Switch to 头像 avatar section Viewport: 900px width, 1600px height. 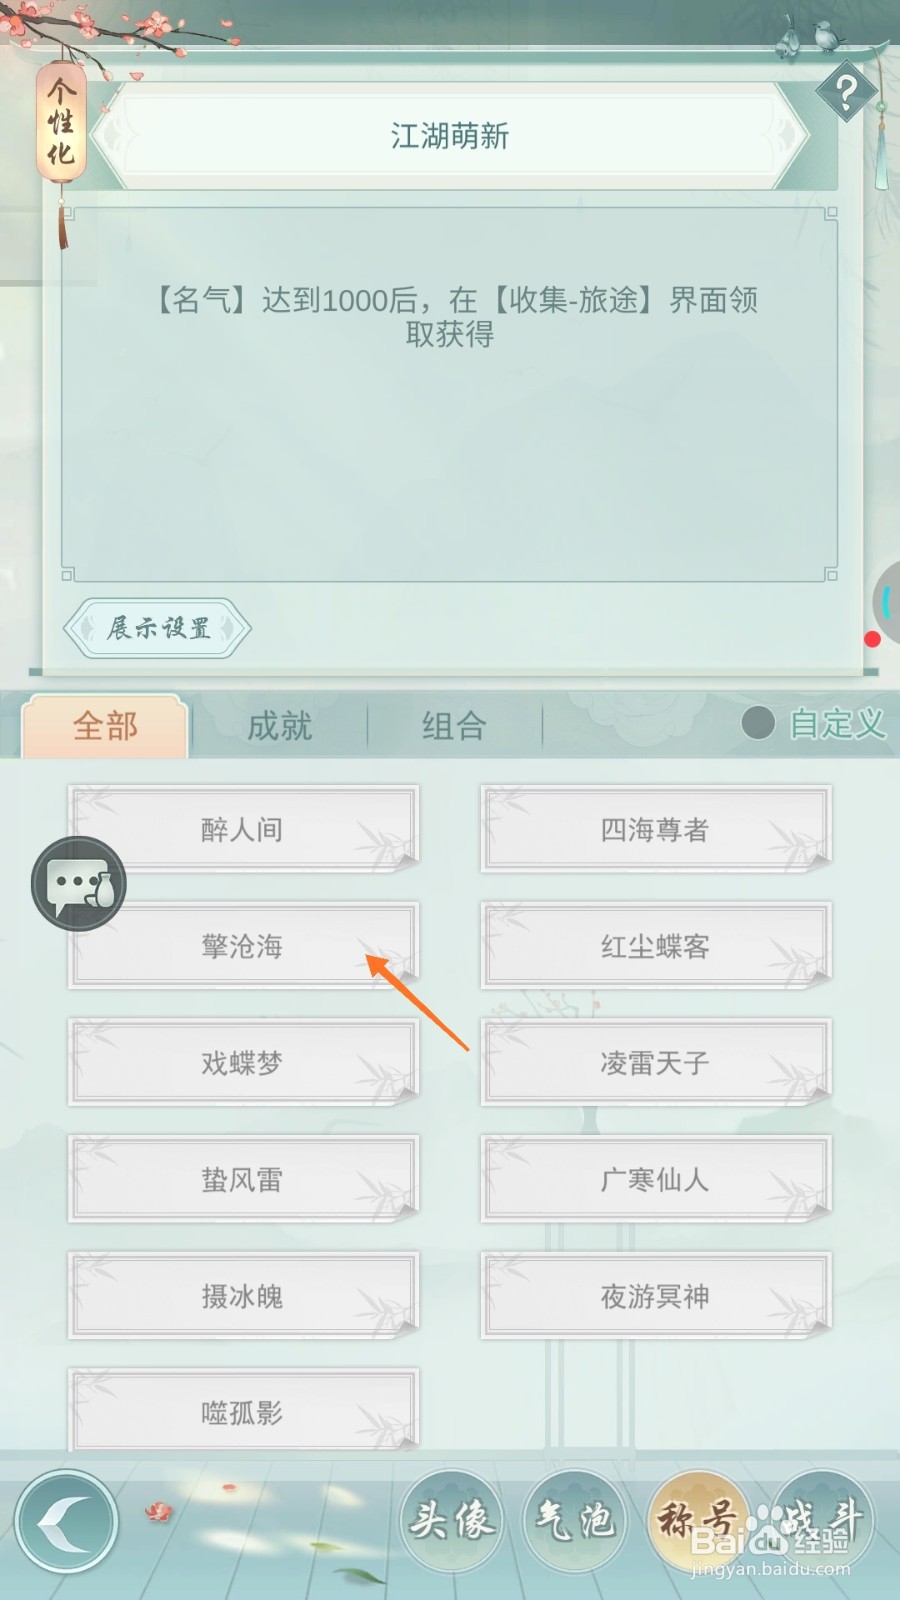tap(451, 1520)
